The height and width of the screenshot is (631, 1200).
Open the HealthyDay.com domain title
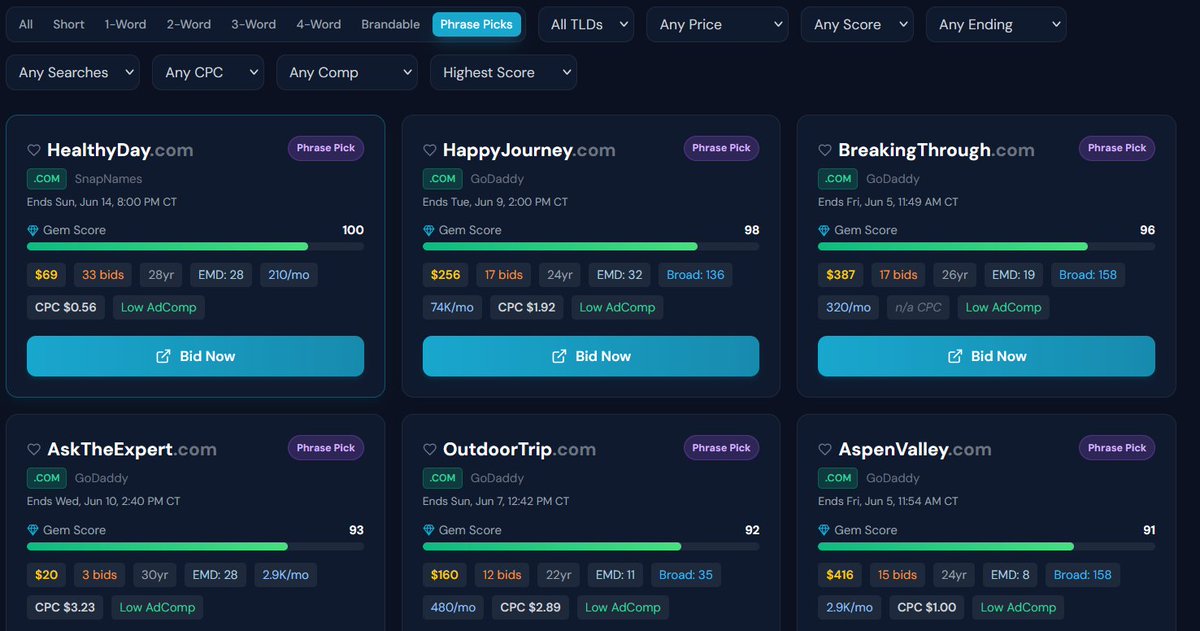click(120, 150)
